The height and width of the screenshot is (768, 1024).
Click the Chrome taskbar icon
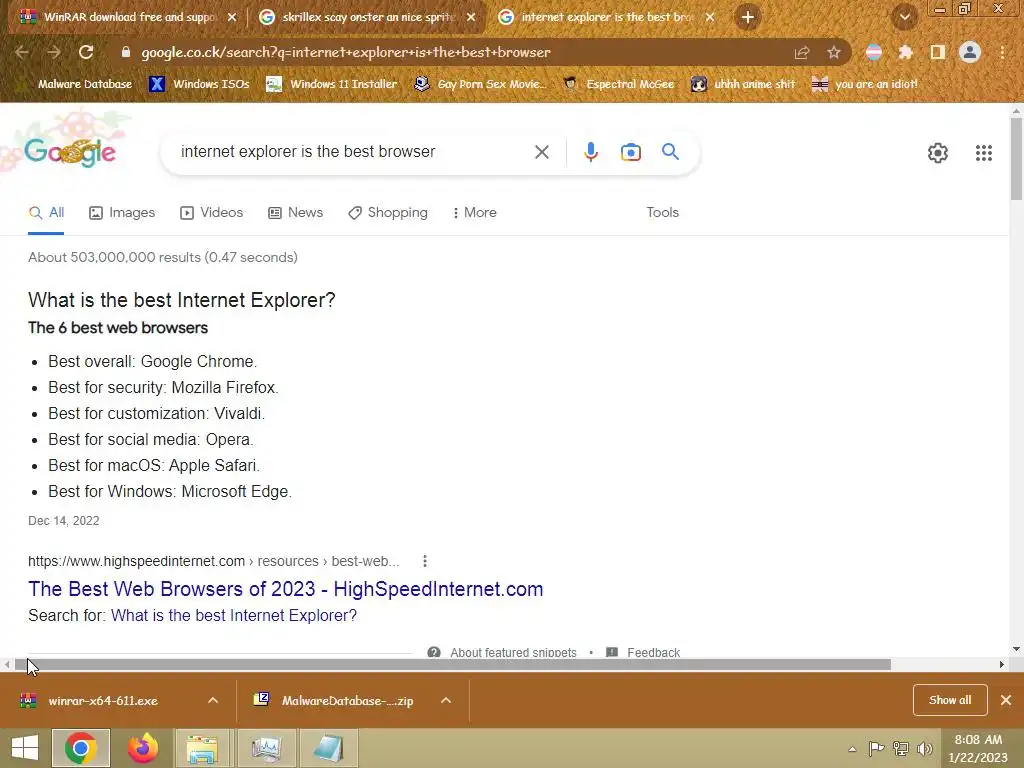coord(80,748)
